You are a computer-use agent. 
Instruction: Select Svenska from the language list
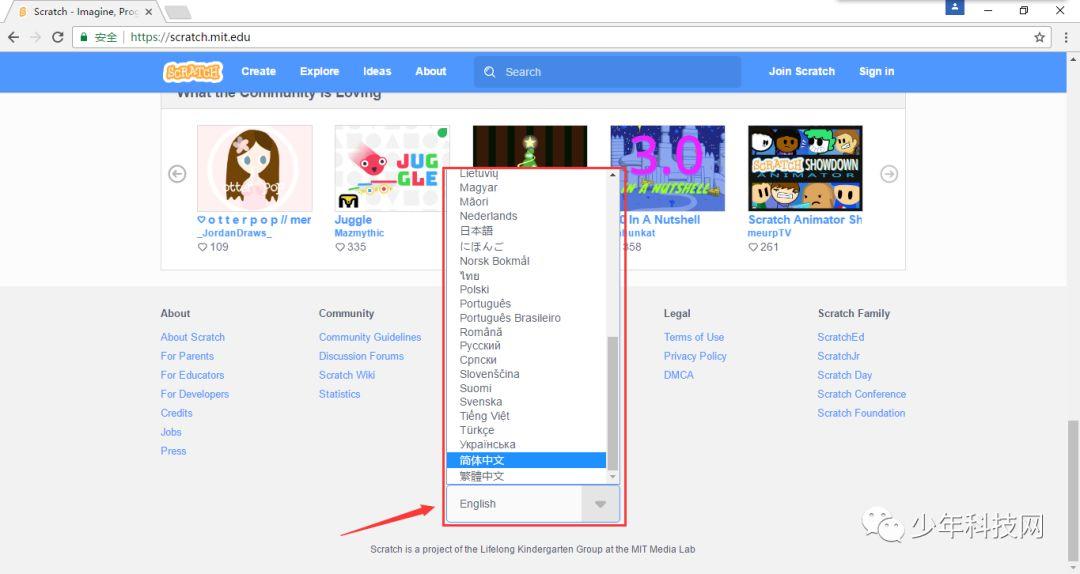[526, 402]
